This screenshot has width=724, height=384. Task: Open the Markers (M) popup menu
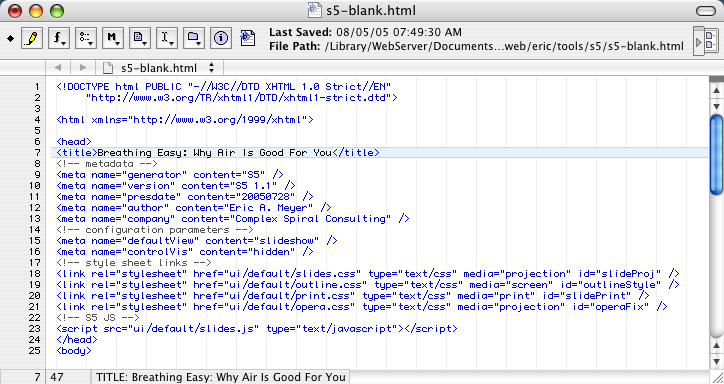coord(113,38)
